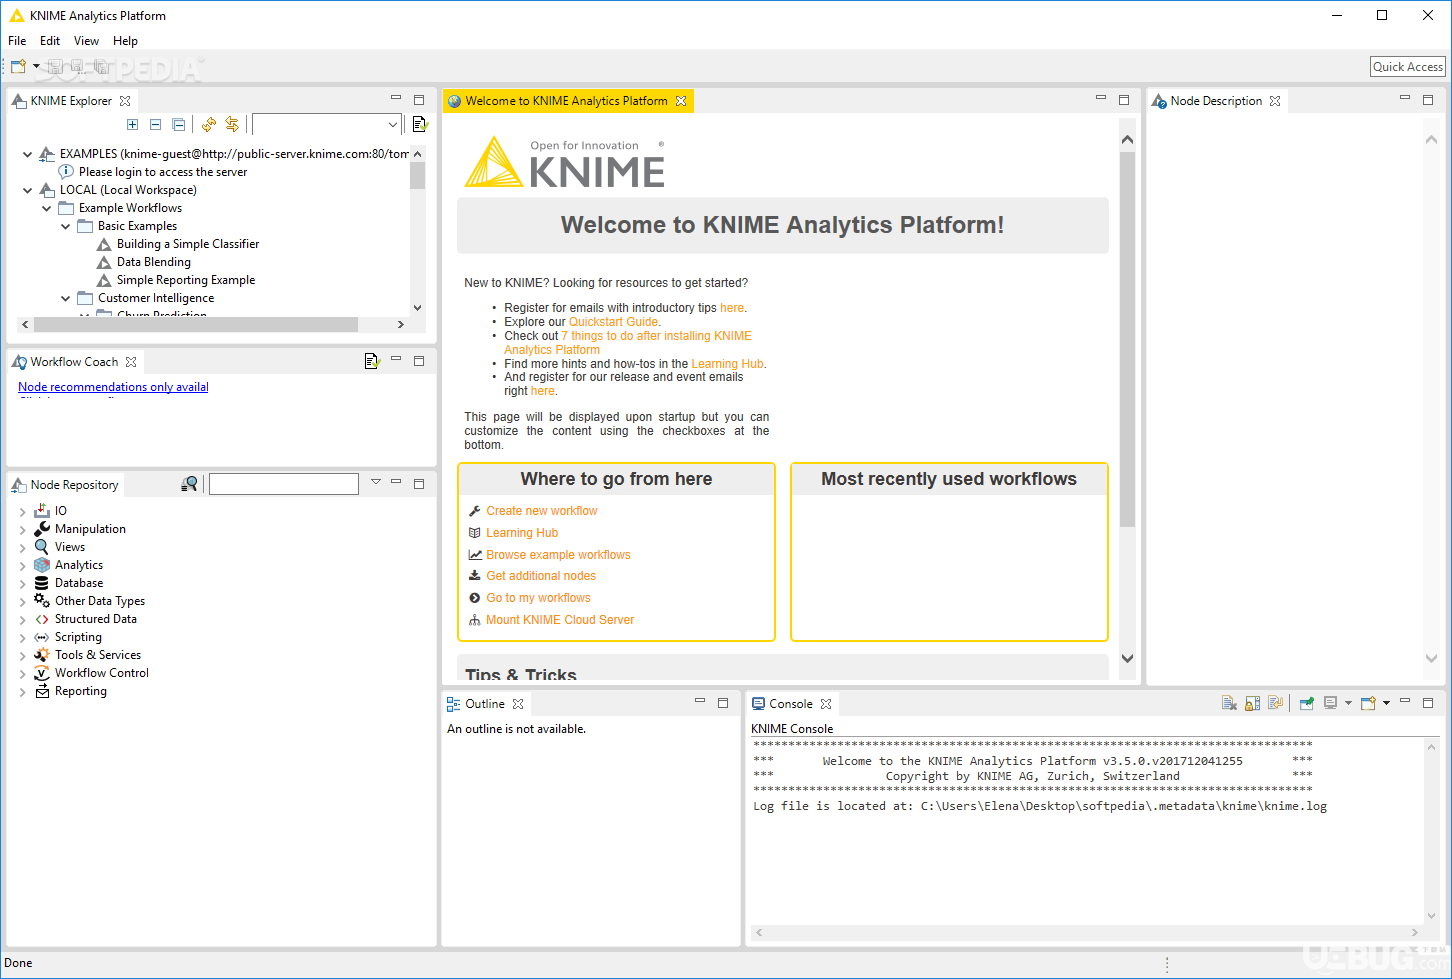Open the Open Console dropdown arrow
Image resolution: width=1452 pixels, height=979 pixels.
point(1386,703)
